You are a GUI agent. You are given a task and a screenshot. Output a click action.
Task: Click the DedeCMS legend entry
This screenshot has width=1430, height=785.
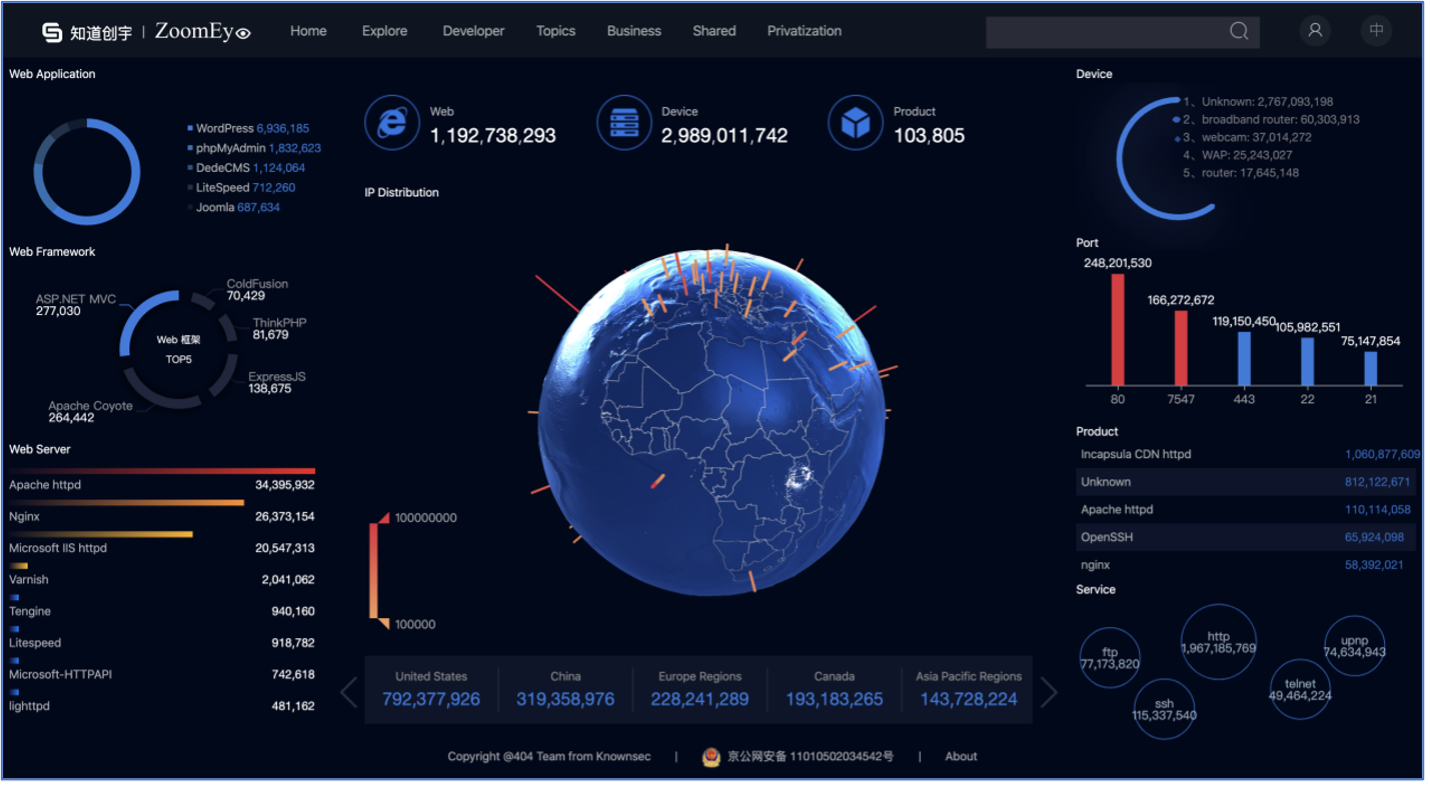(246, 168)
